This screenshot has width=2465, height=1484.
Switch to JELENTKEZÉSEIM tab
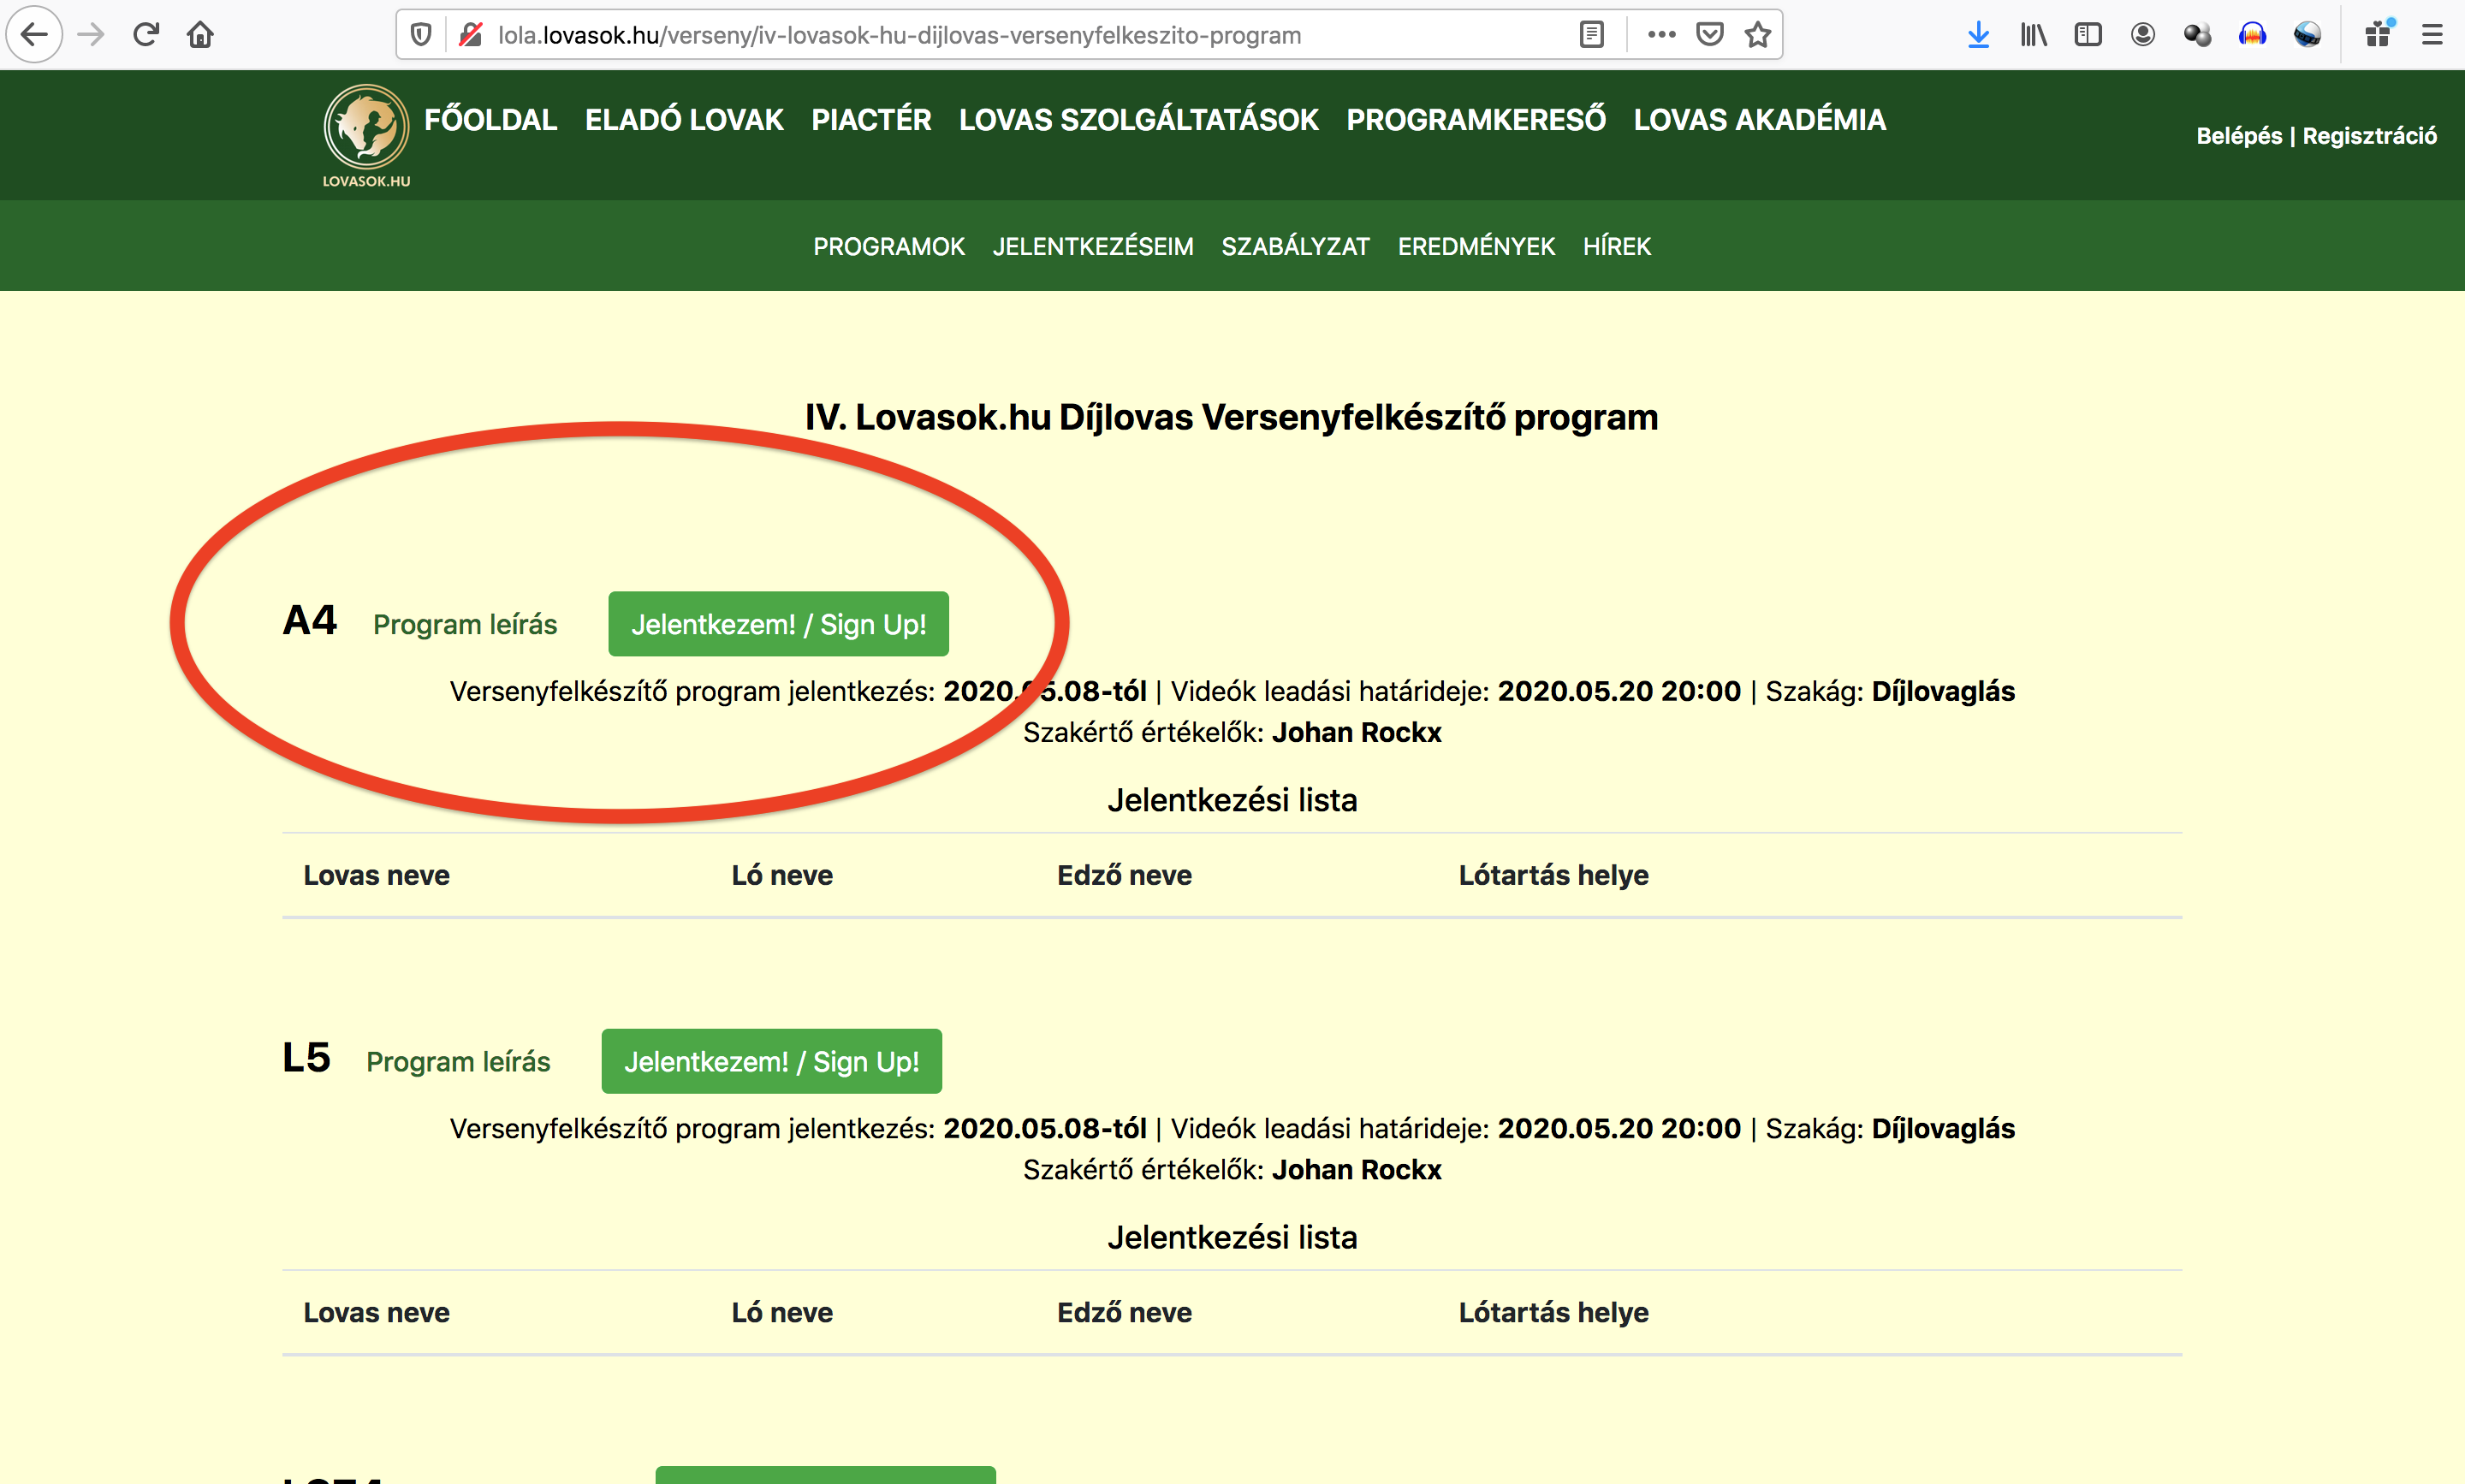coord(1093,246)
